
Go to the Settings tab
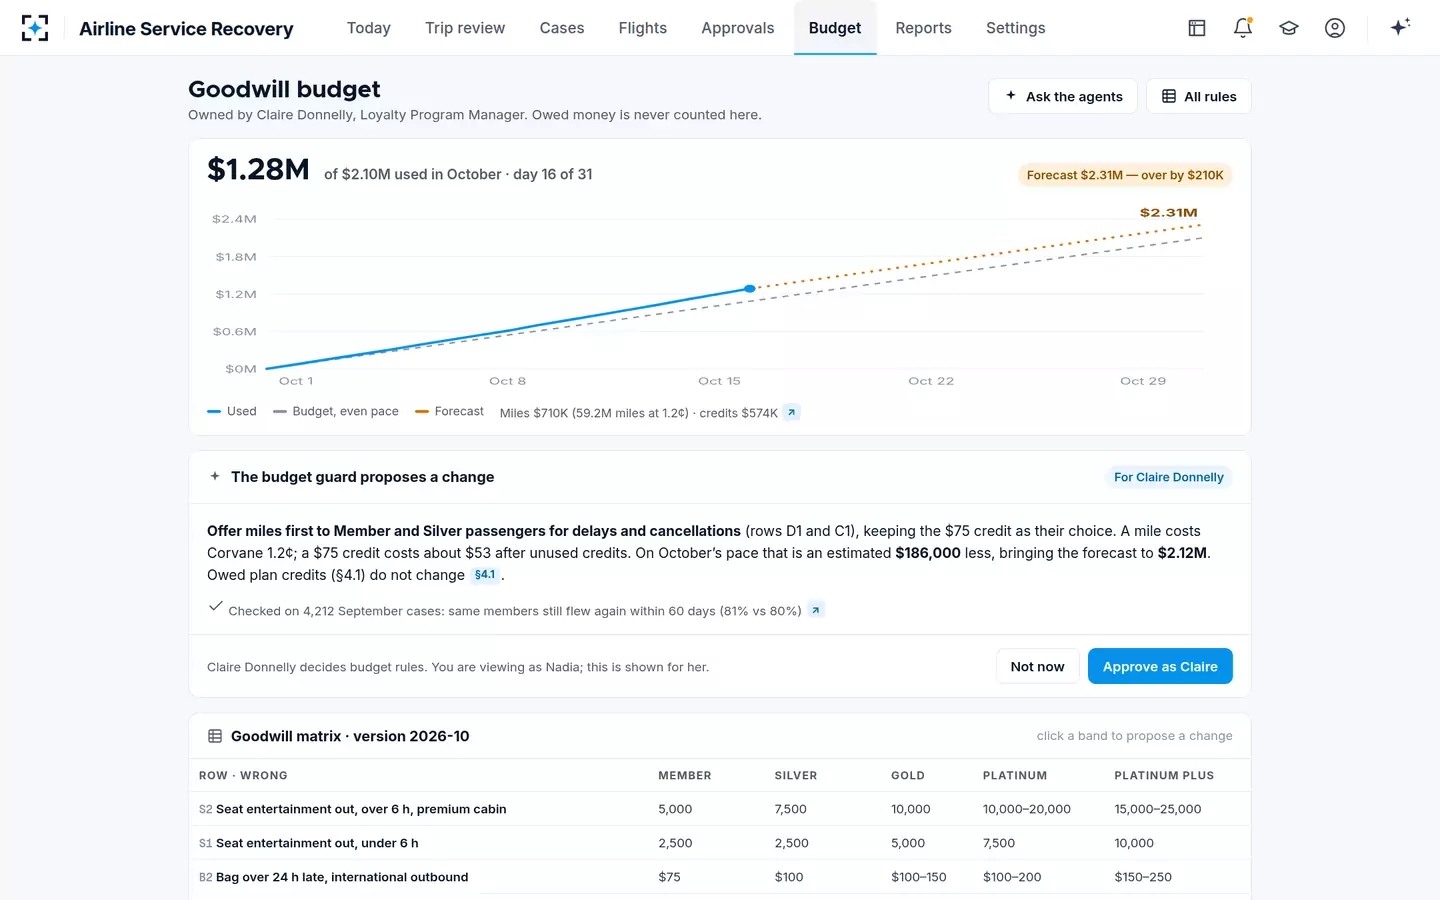1016,28
